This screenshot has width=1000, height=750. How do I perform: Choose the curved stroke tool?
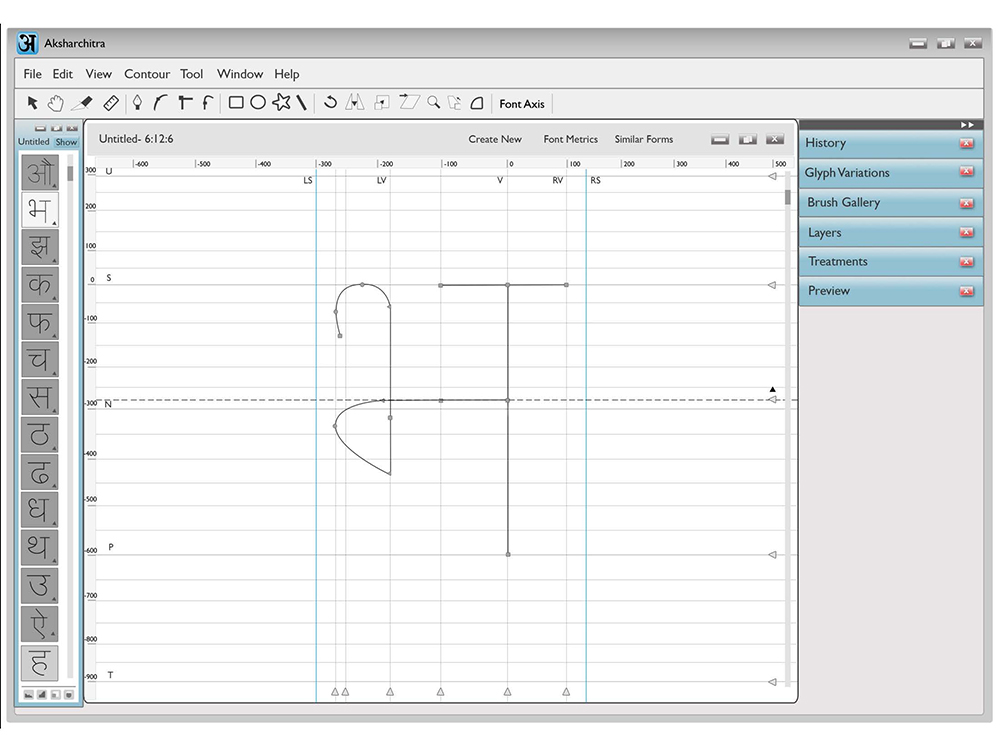(161, 103)
